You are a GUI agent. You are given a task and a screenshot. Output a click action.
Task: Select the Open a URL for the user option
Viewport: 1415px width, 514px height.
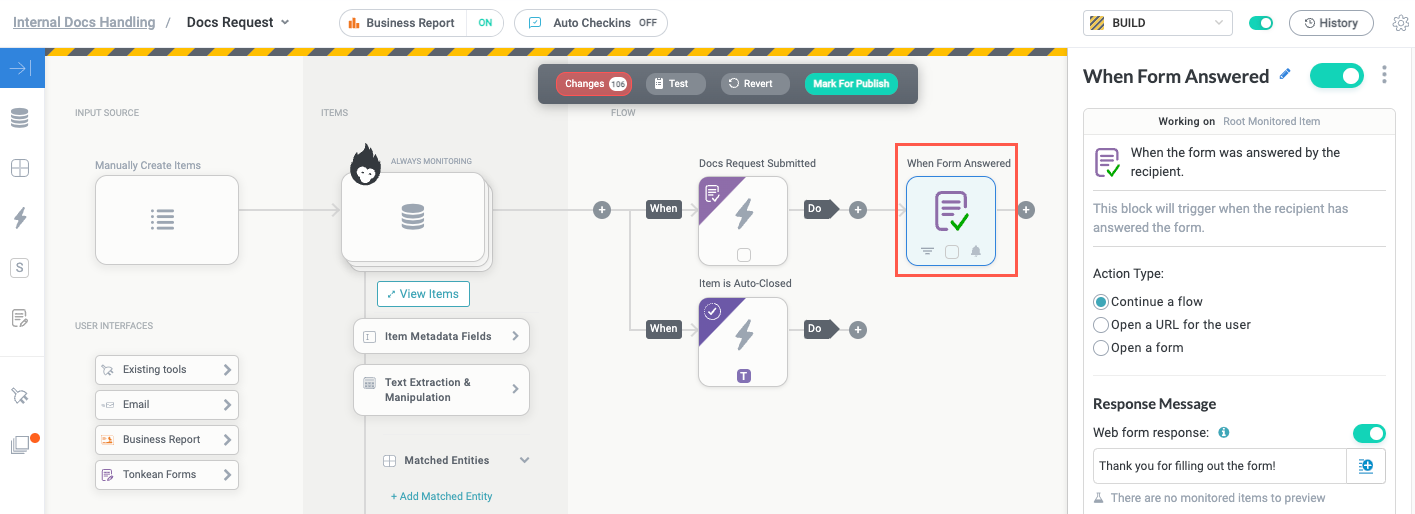point(1101,325)
